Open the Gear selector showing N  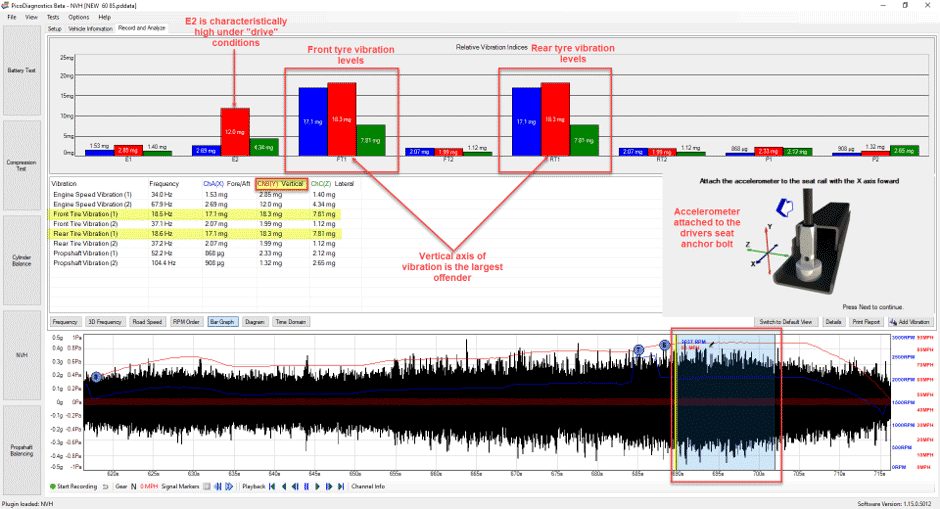click(133, 486)
